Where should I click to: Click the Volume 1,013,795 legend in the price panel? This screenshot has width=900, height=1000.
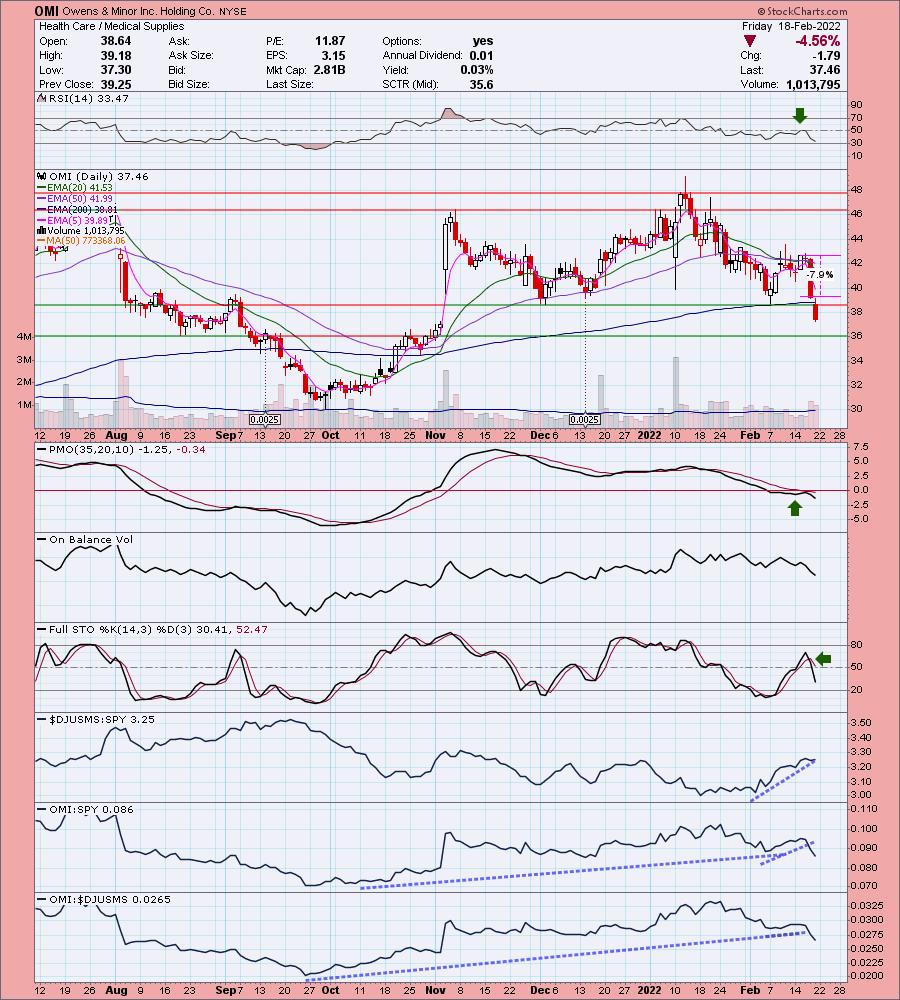coord(81,230)
